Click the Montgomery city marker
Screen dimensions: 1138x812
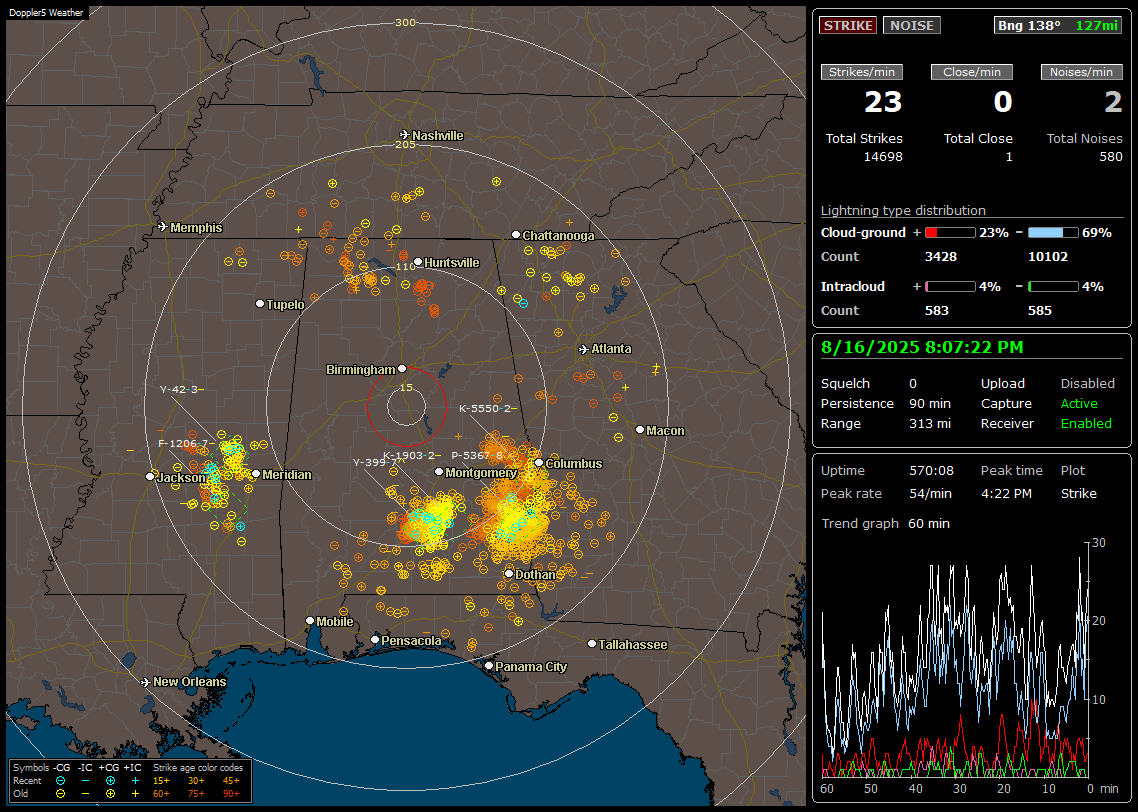pos(438,472)
